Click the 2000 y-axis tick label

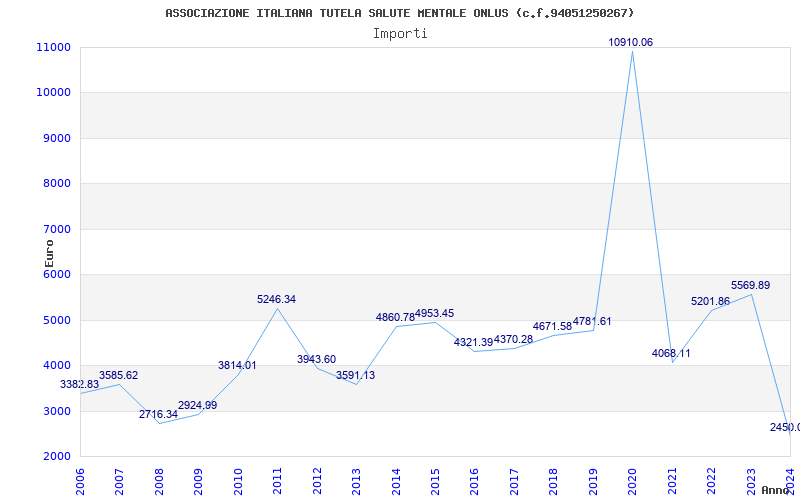[56, 456]
